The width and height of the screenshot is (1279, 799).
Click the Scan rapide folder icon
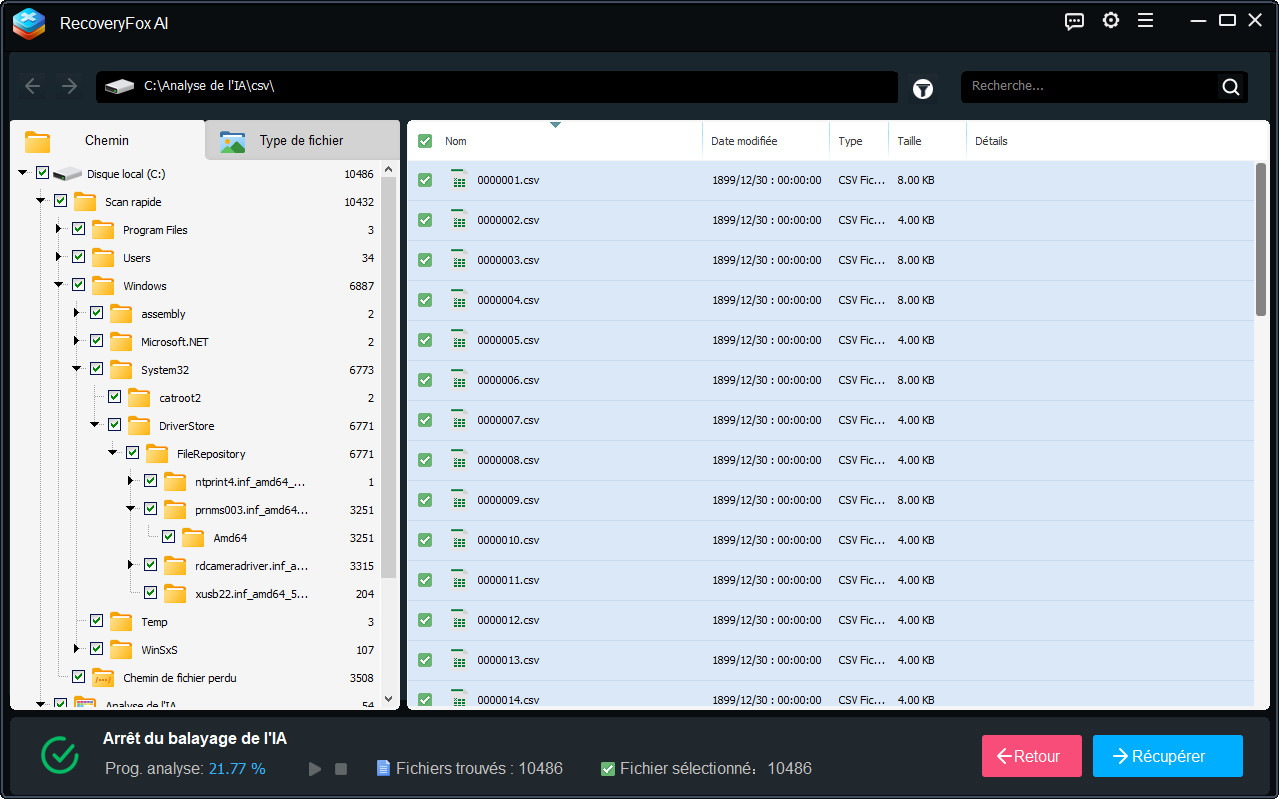point(85,202)
